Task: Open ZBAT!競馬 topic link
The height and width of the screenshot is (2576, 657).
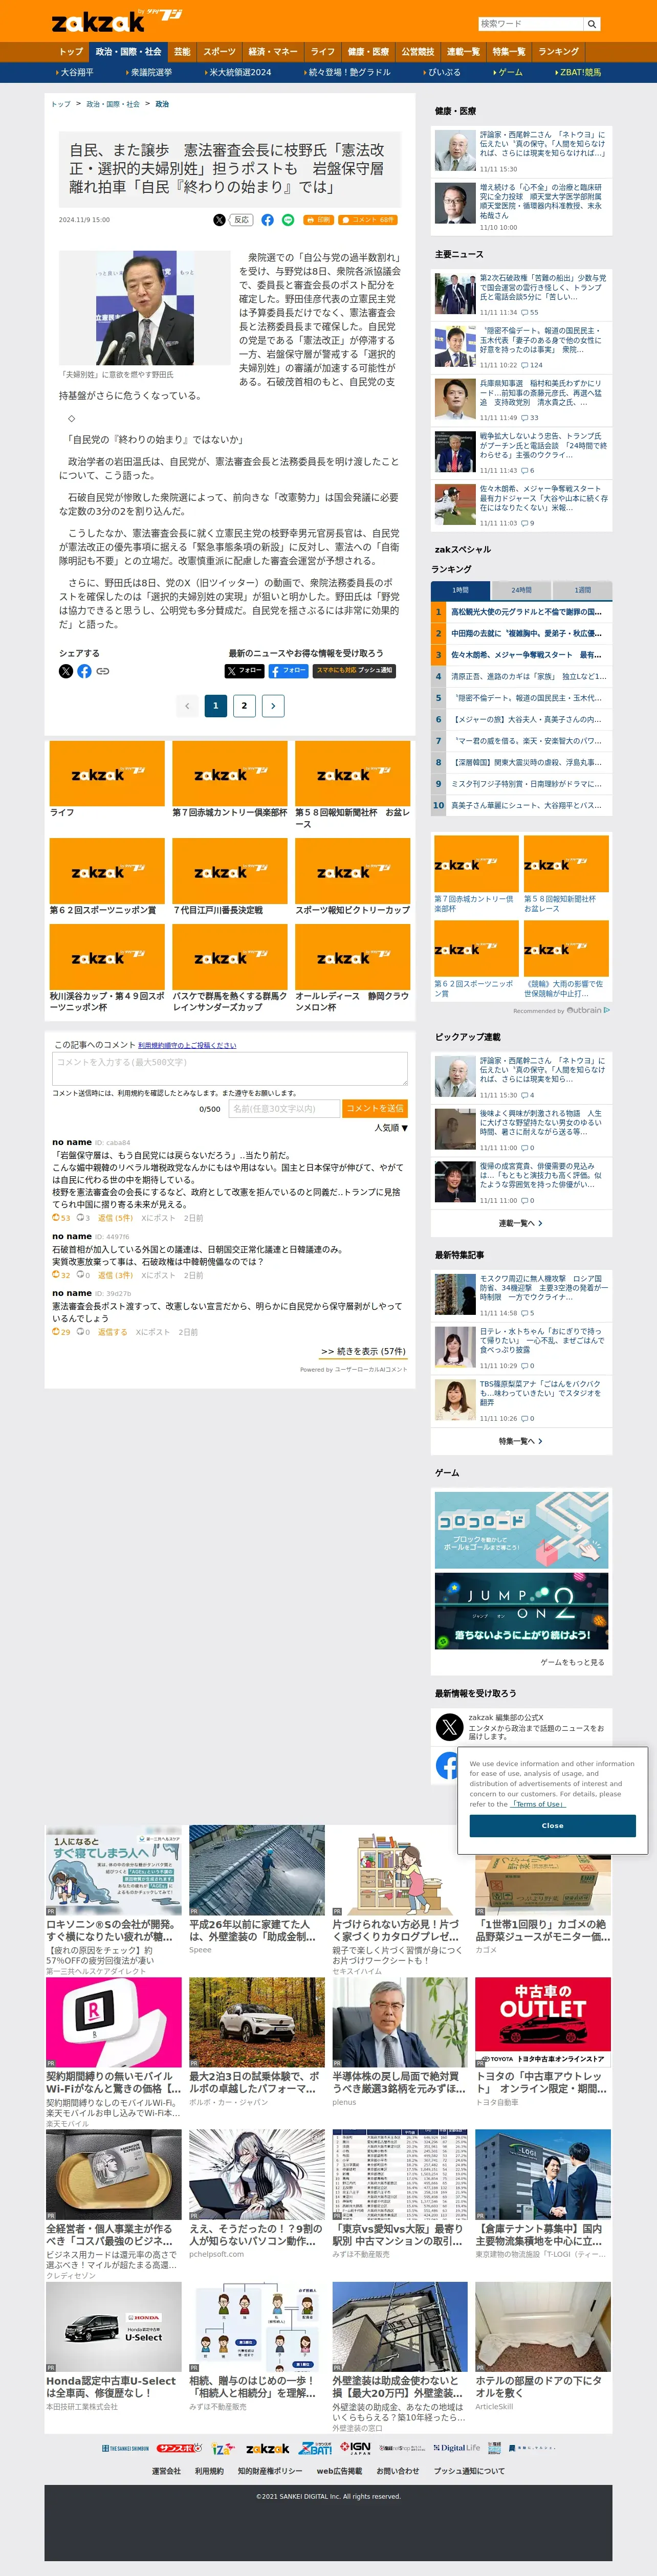Action: [x=579, y=73]
